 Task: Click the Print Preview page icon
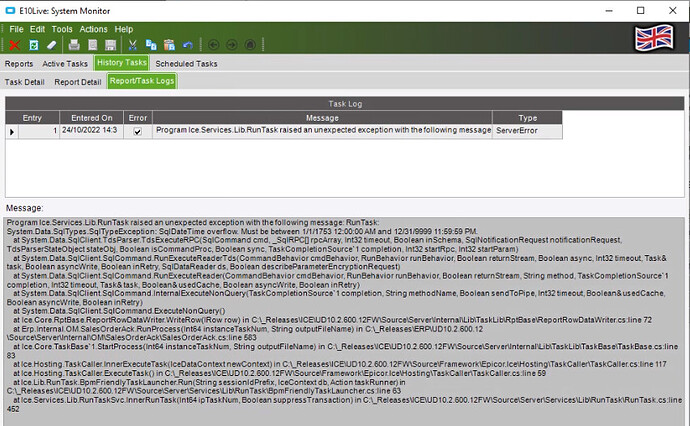click(92, 45)
